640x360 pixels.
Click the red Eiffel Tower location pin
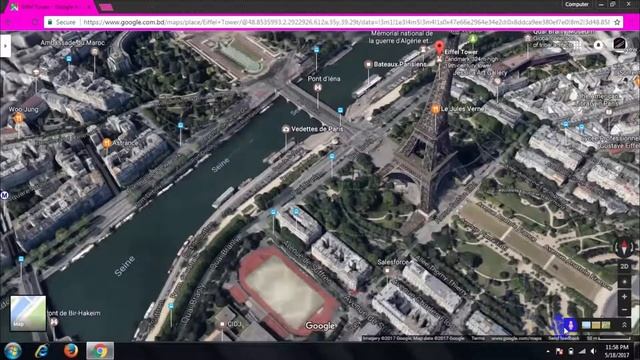[x=439, y=47]
